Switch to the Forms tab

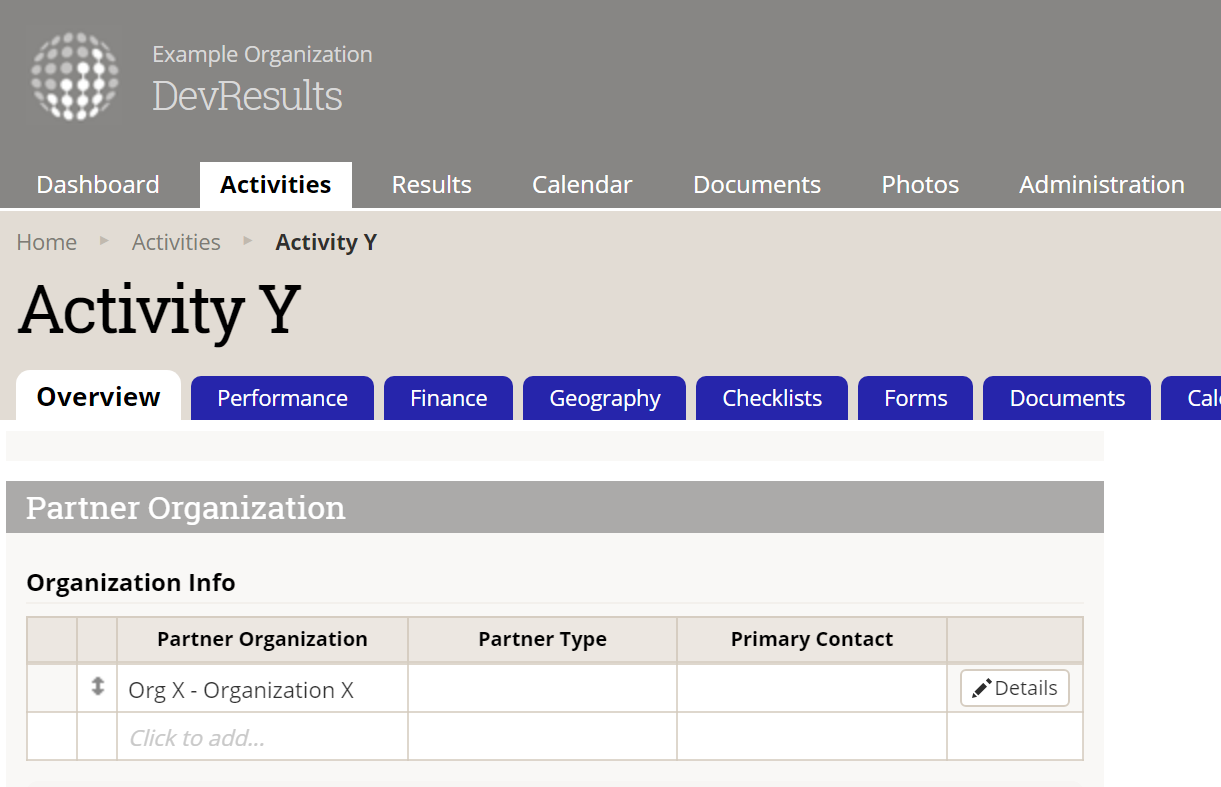coord(916,398)
